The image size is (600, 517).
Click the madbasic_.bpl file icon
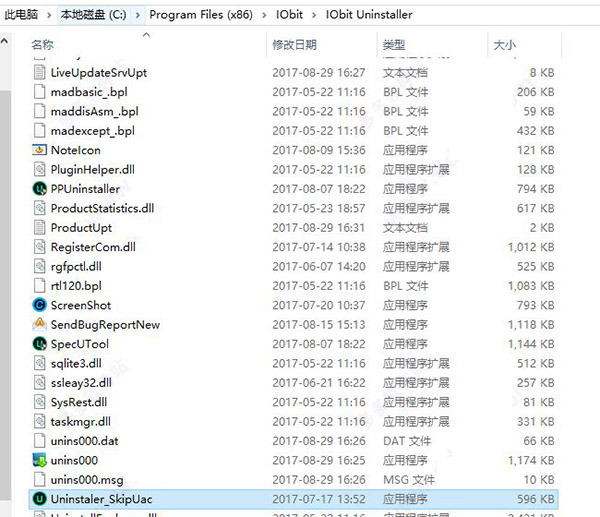(x=39, y=92)
